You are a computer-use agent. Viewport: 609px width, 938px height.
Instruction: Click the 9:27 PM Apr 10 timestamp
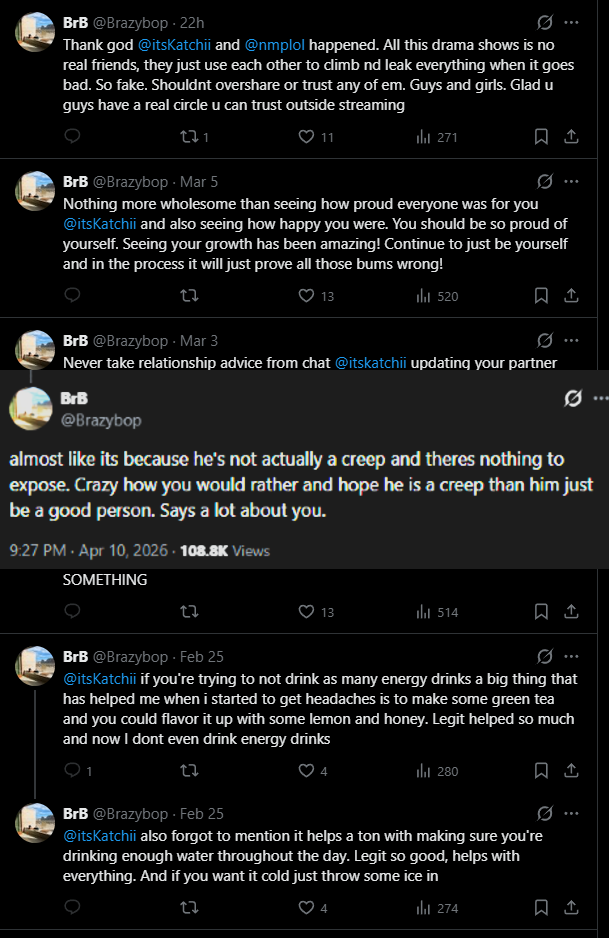[89, 551]
